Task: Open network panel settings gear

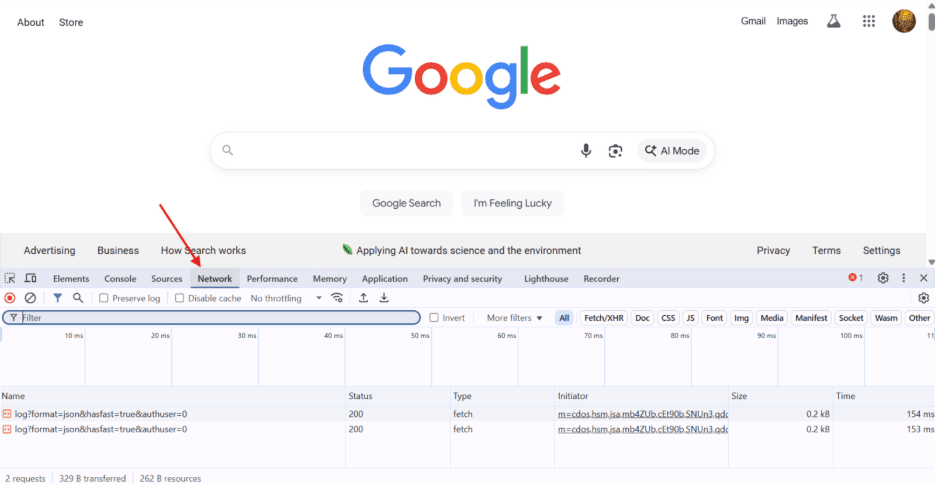Action: 923,298
